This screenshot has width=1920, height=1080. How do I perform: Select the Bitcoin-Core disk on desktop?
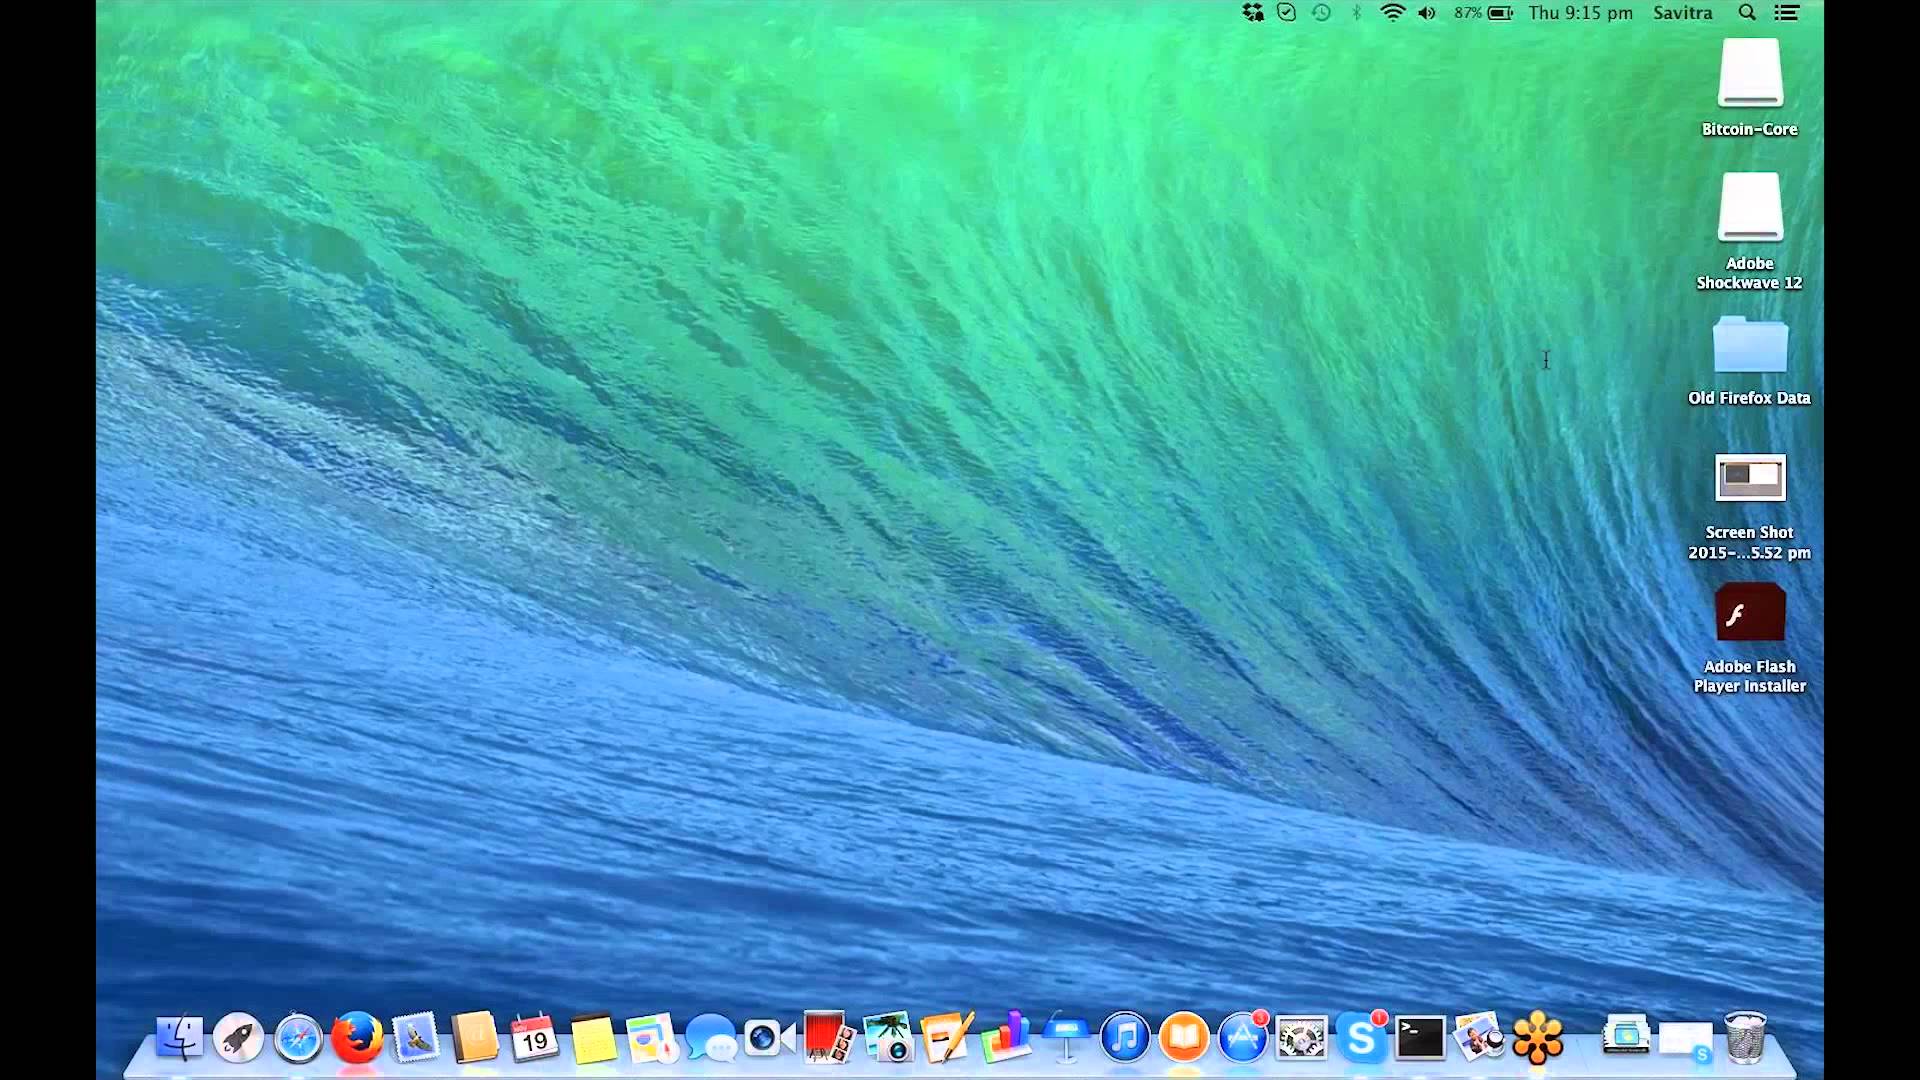click(x=1750, y=74)
